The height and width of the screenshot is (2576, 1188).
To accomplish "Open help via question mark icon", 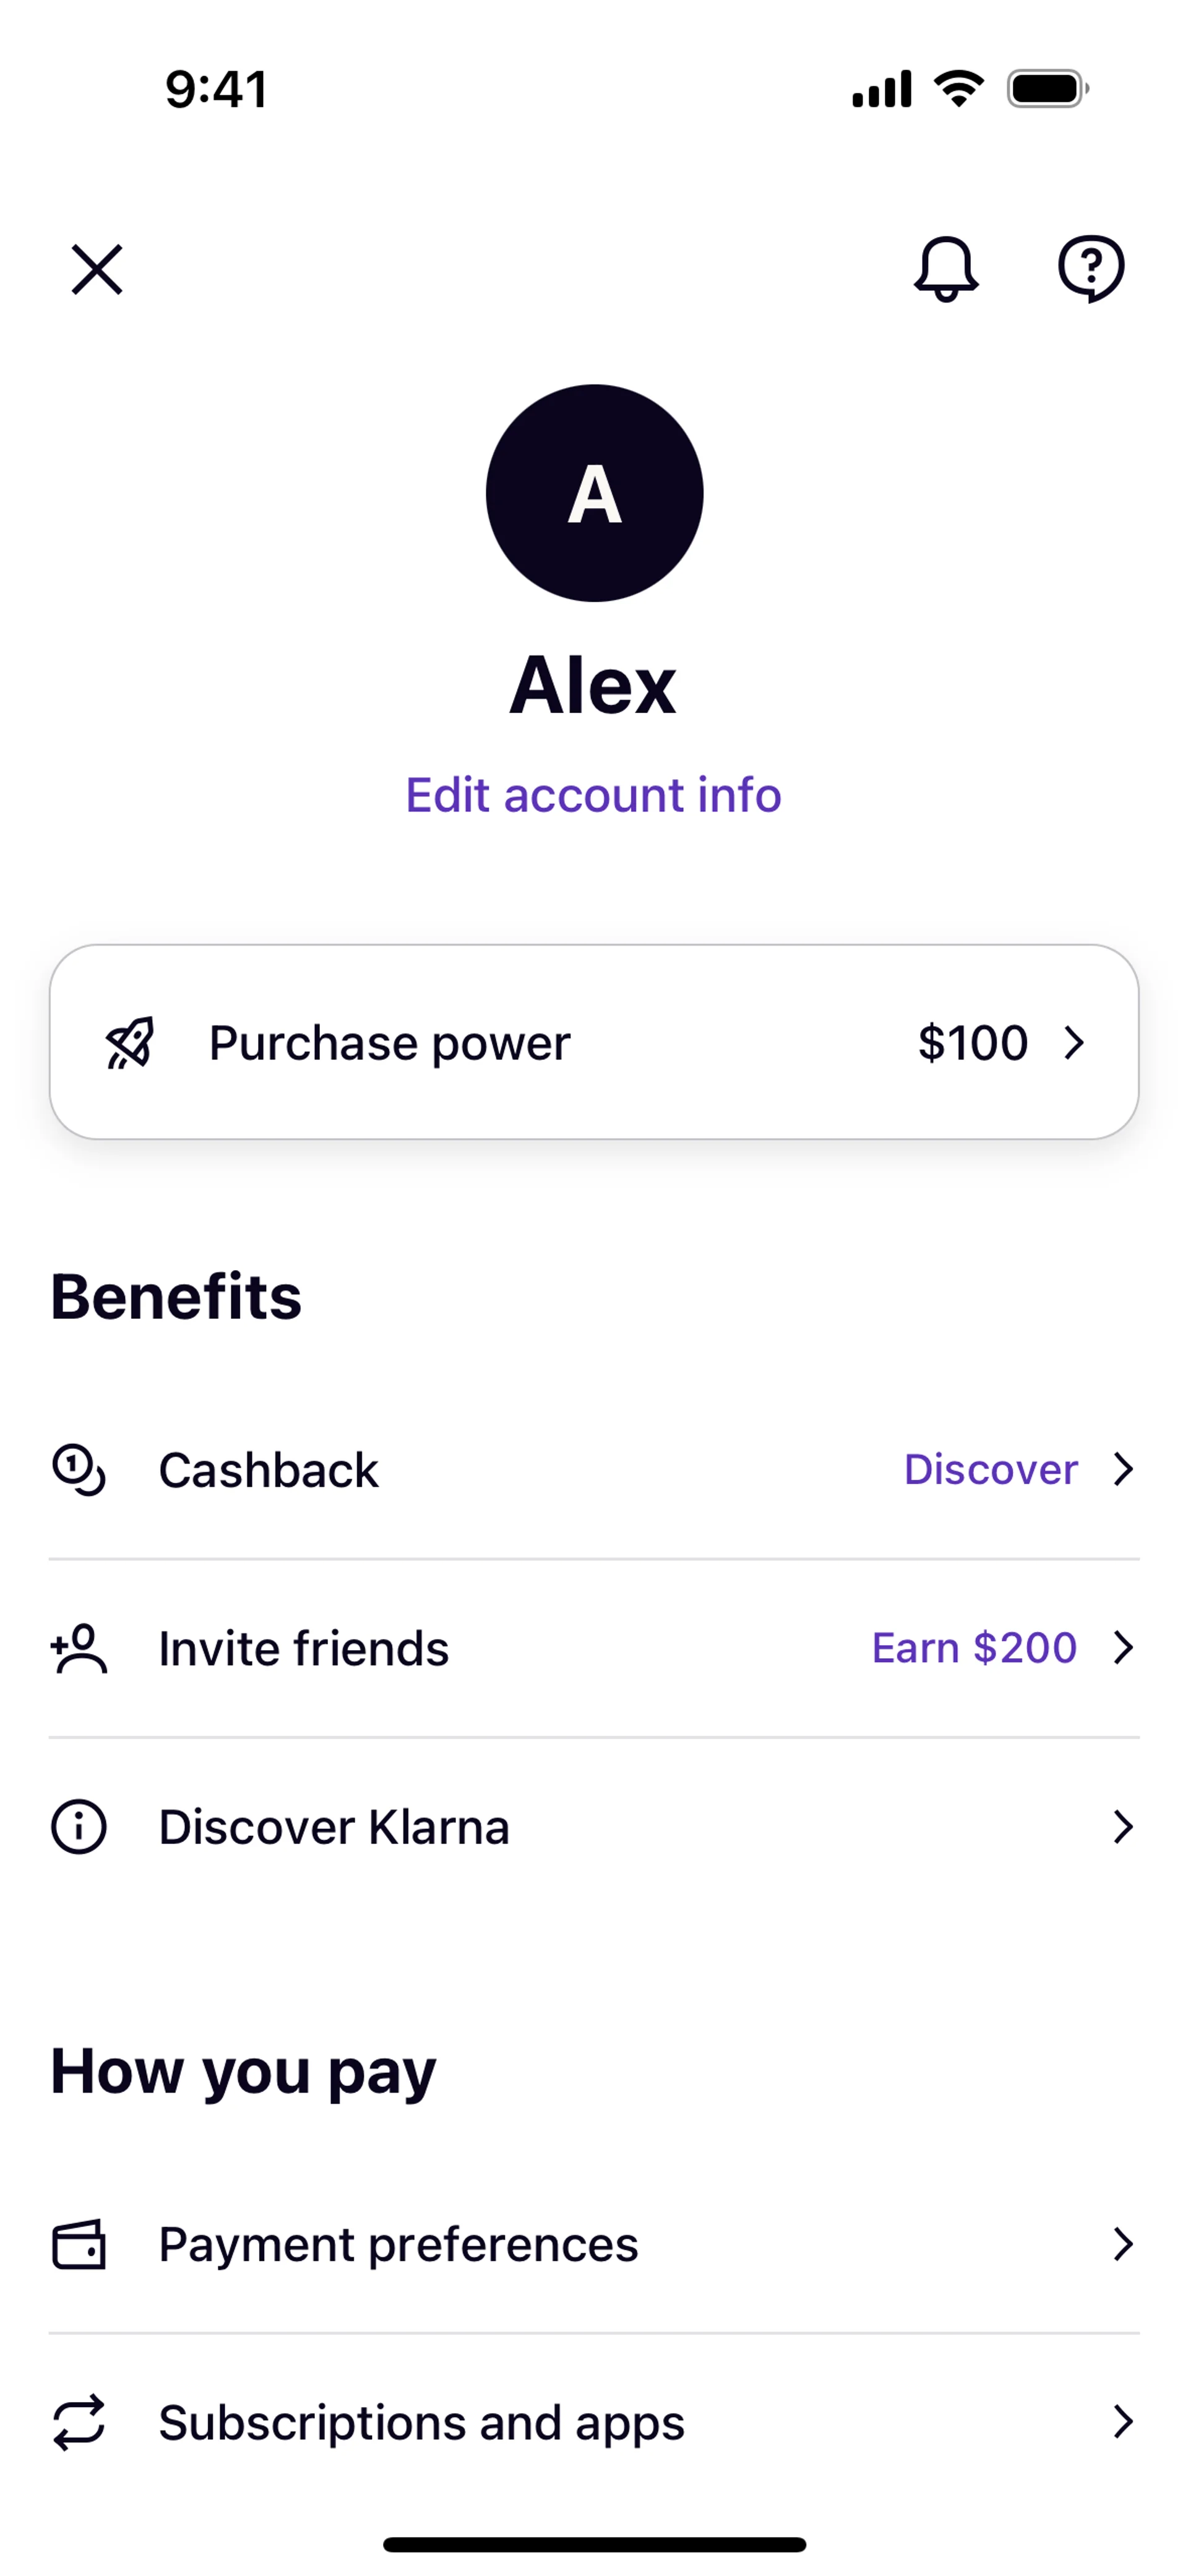I will (1091, 268).
